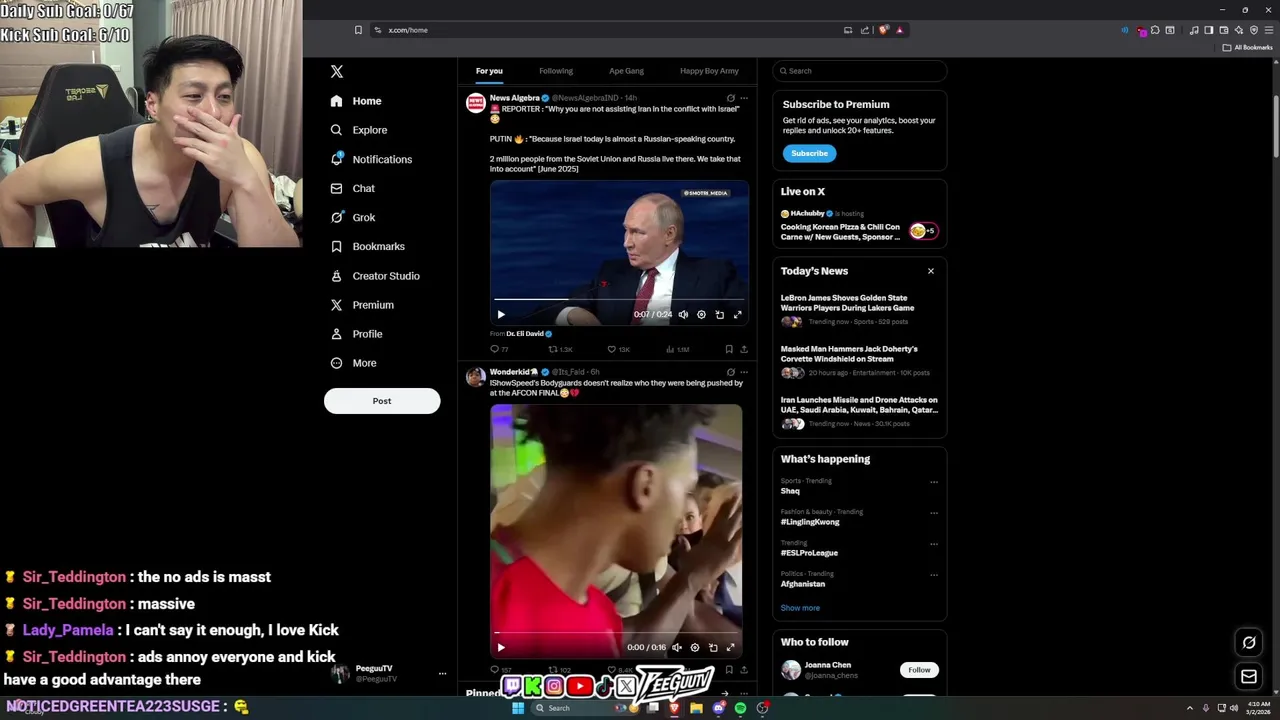Reply to the News Algebra post

[x=498, y=349]
